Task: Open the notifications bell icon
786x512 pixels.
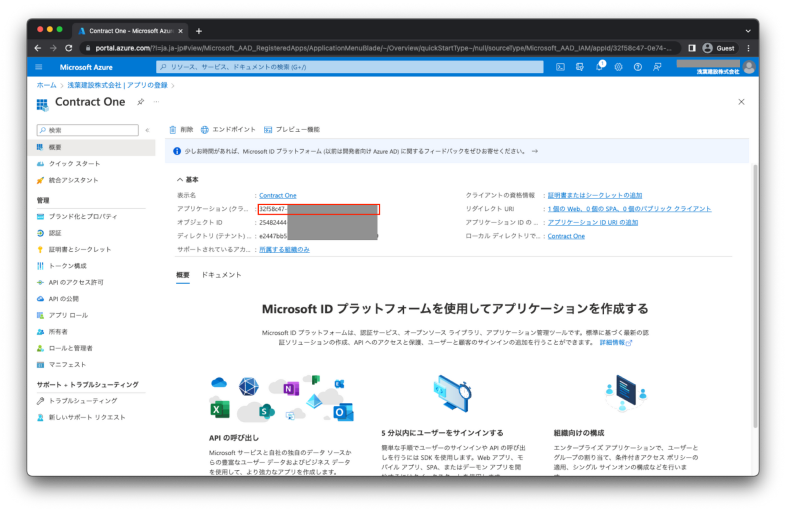Action: tap(600, 66)
